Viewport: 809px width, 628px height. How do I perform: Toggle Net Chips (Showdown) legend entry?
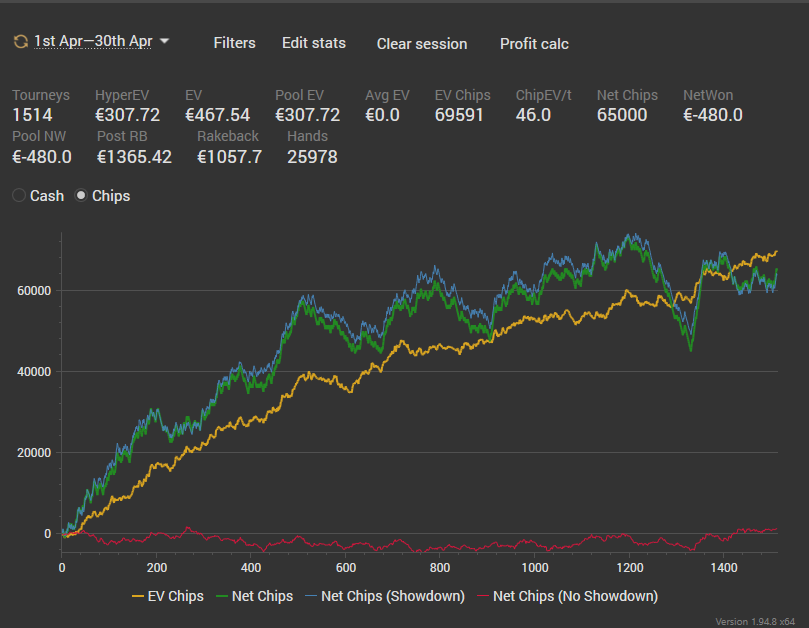[x=385, y=596]
